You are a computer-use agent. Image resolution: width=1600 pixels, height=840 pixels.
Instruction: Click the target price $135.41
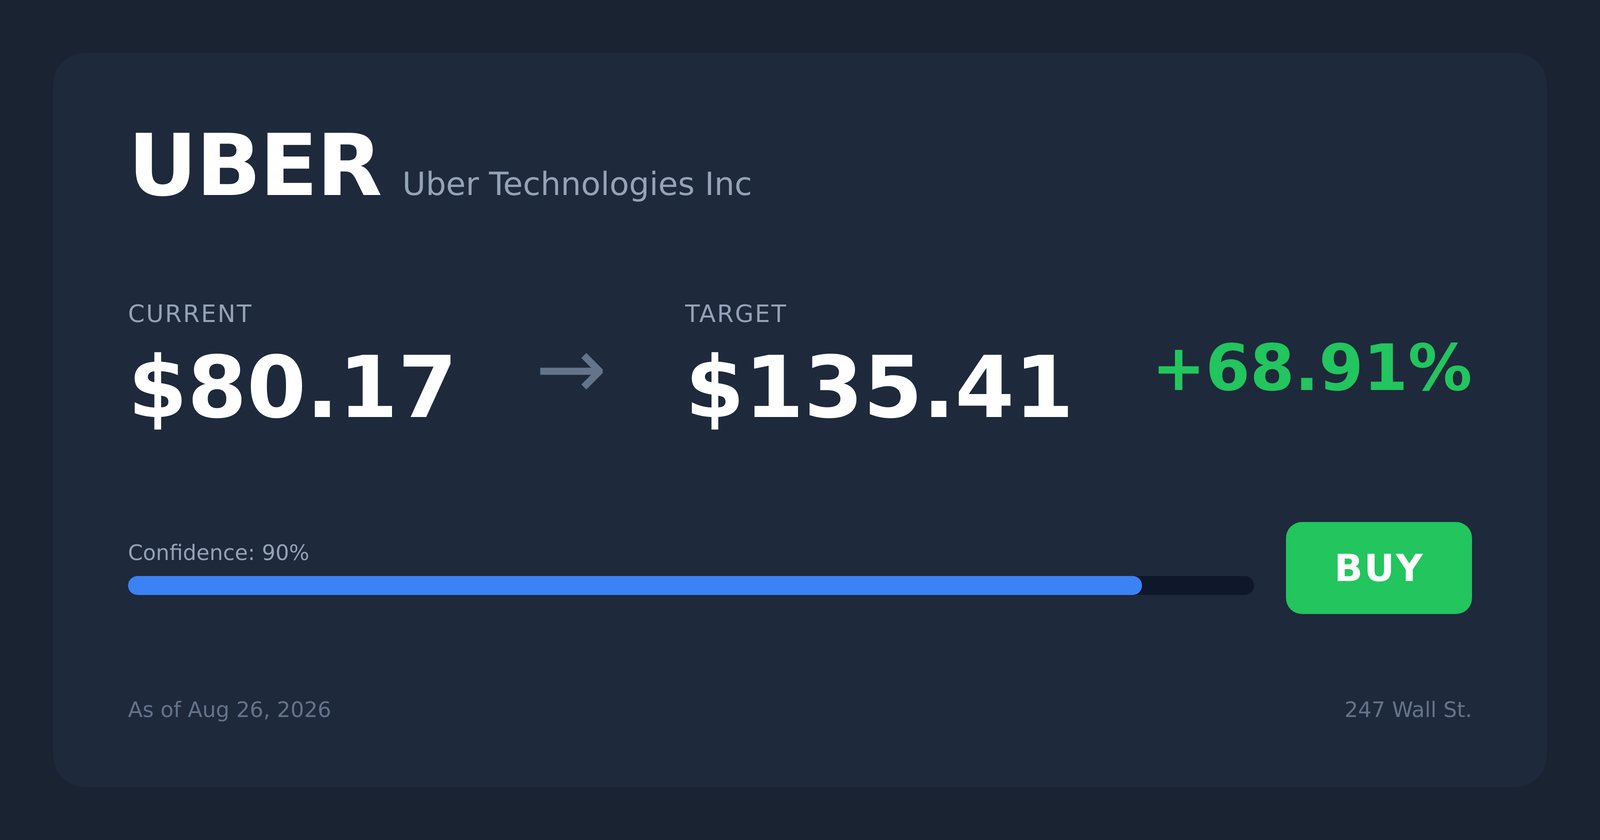point(879,389)
